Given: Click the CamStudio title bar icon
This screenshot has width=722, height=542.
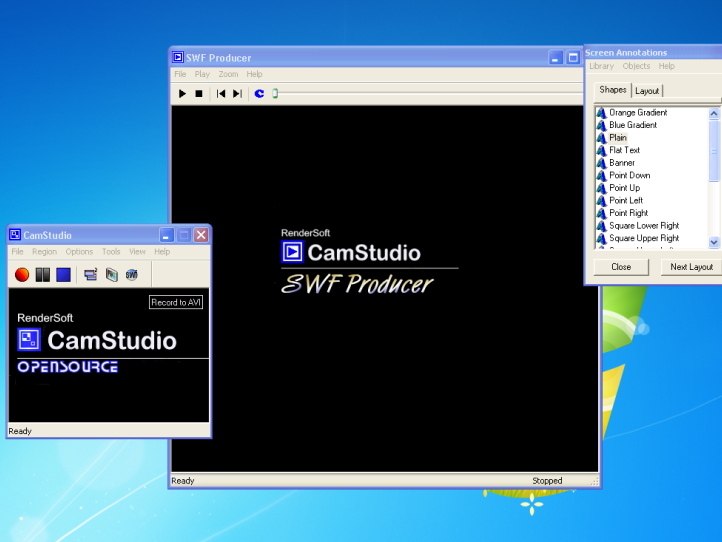Looking at the screenshot, I should click(x=15, y=235).
